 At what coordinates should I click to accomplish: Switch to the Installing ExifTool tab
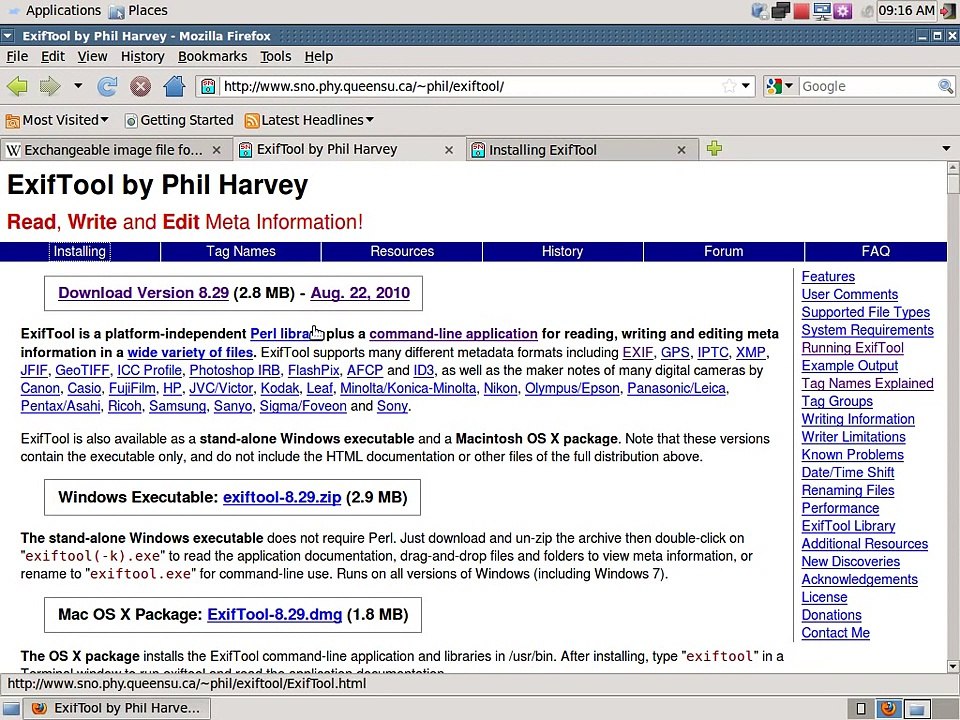point(542,150)
